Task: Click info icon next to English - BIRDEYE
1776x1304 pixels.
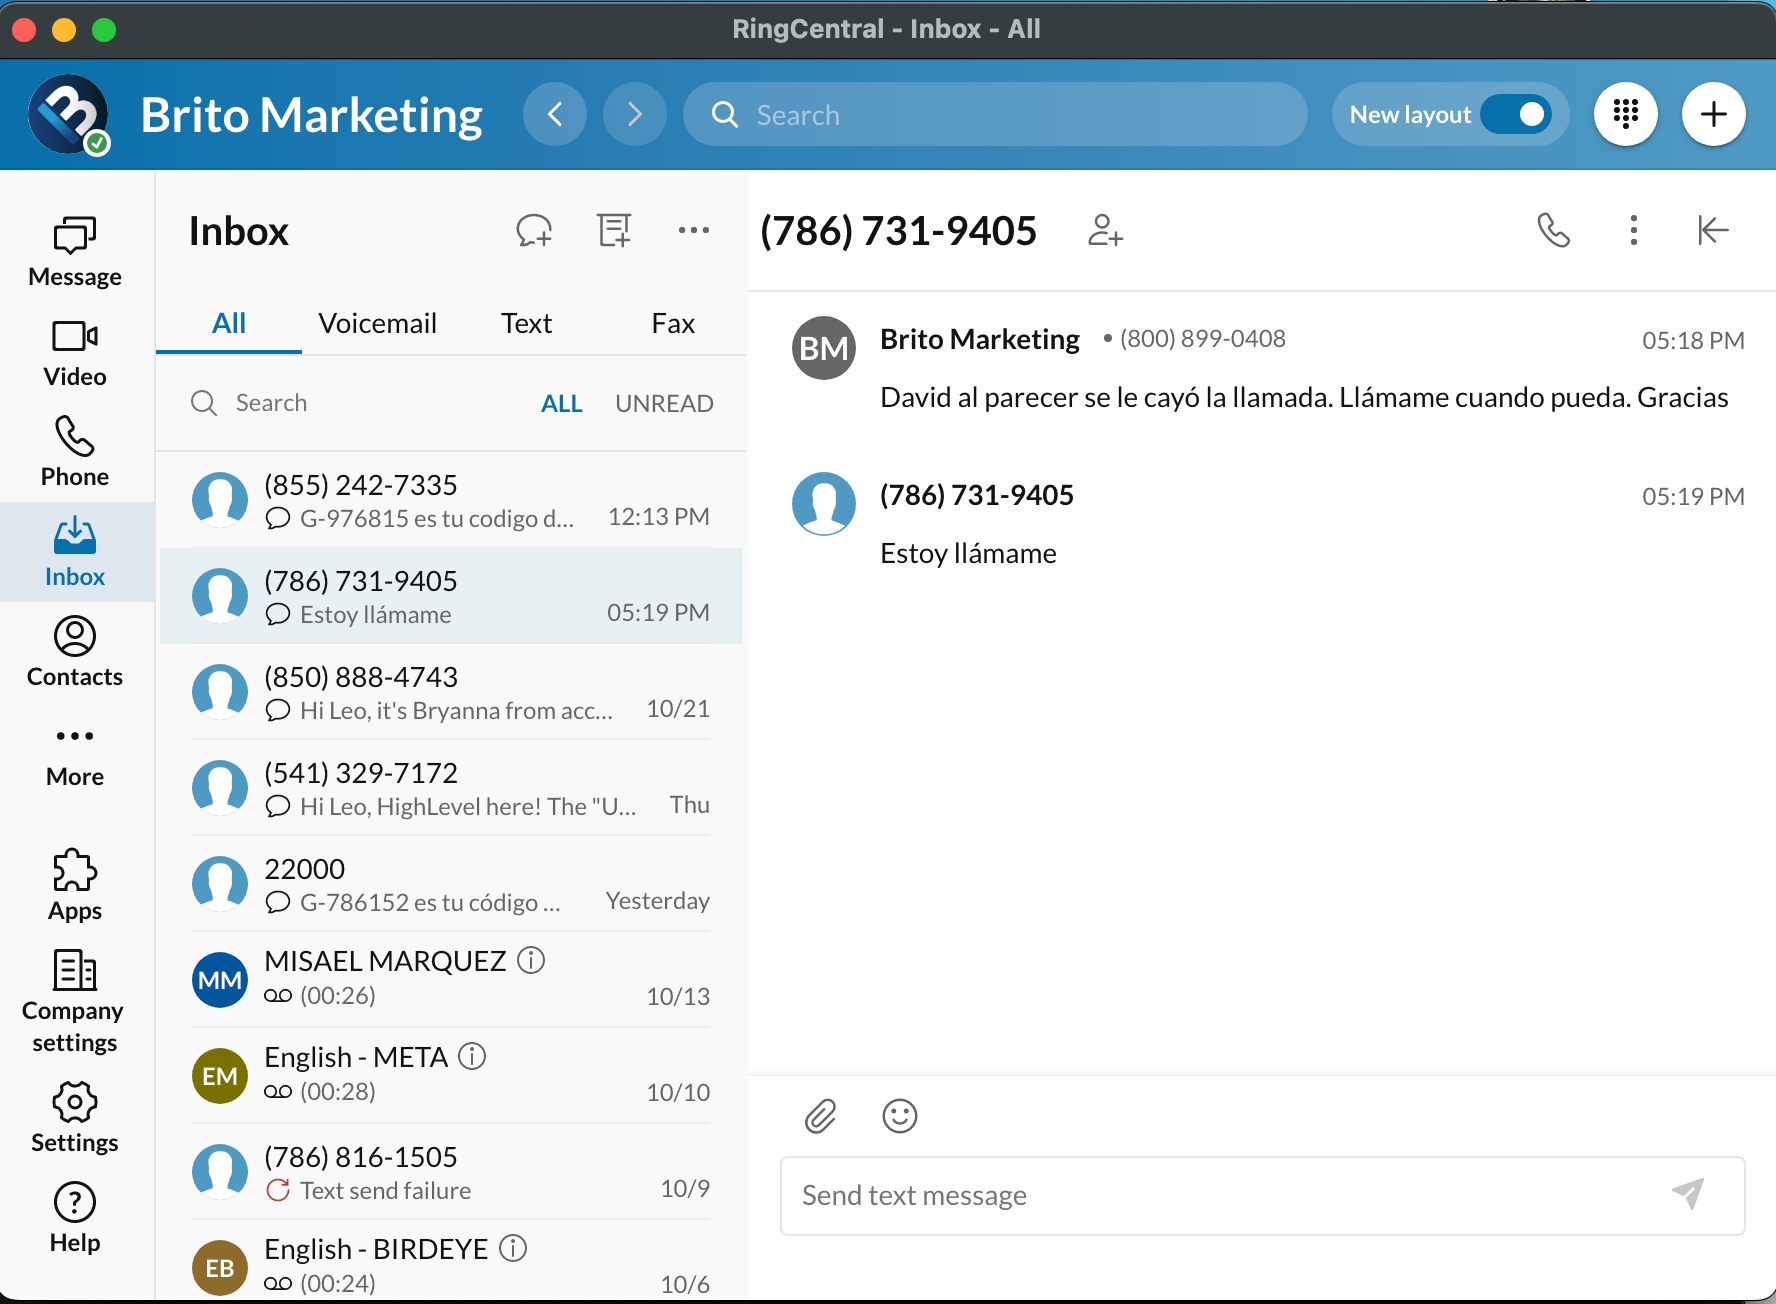Action: 513,1248
